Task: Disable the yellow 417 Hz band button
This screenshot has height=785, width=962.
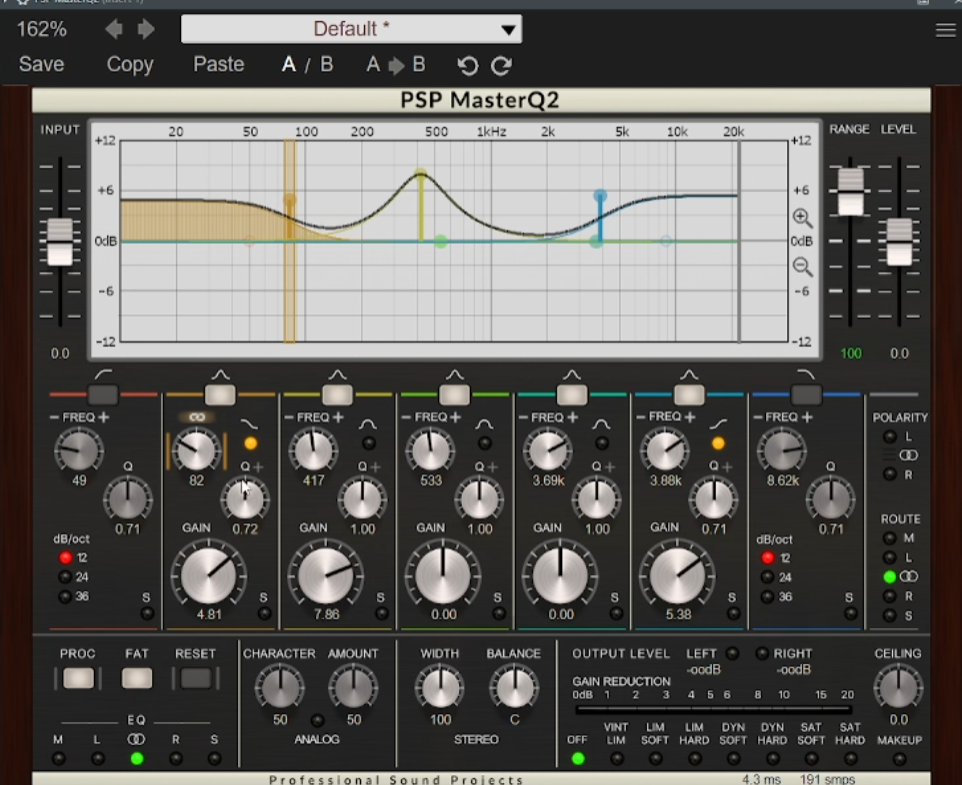Action: [337, 395]
